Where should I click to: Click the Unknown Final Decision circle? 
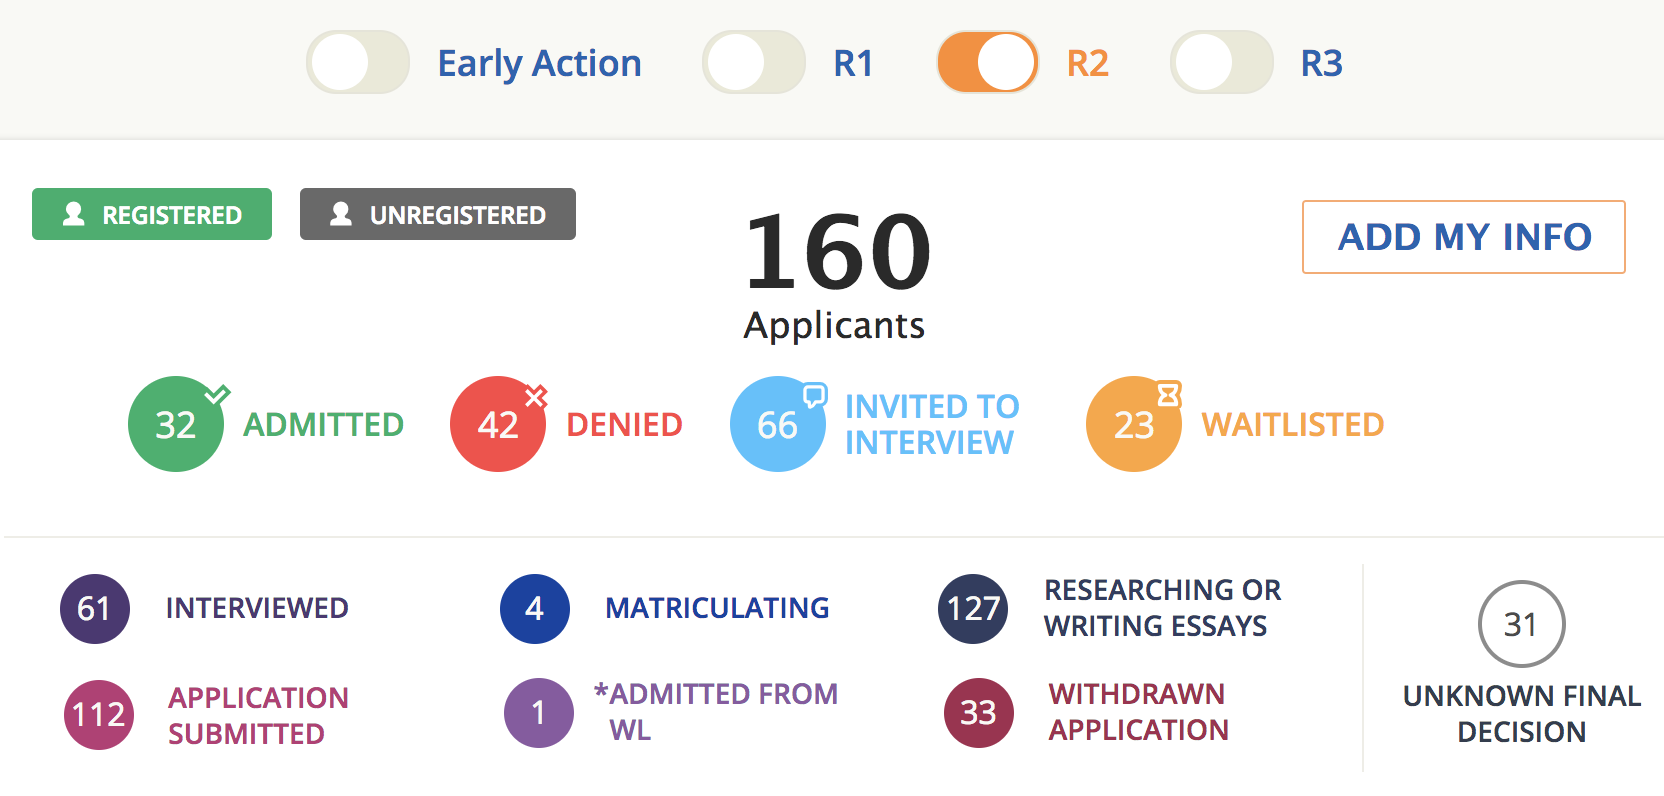pos(1521,624)
